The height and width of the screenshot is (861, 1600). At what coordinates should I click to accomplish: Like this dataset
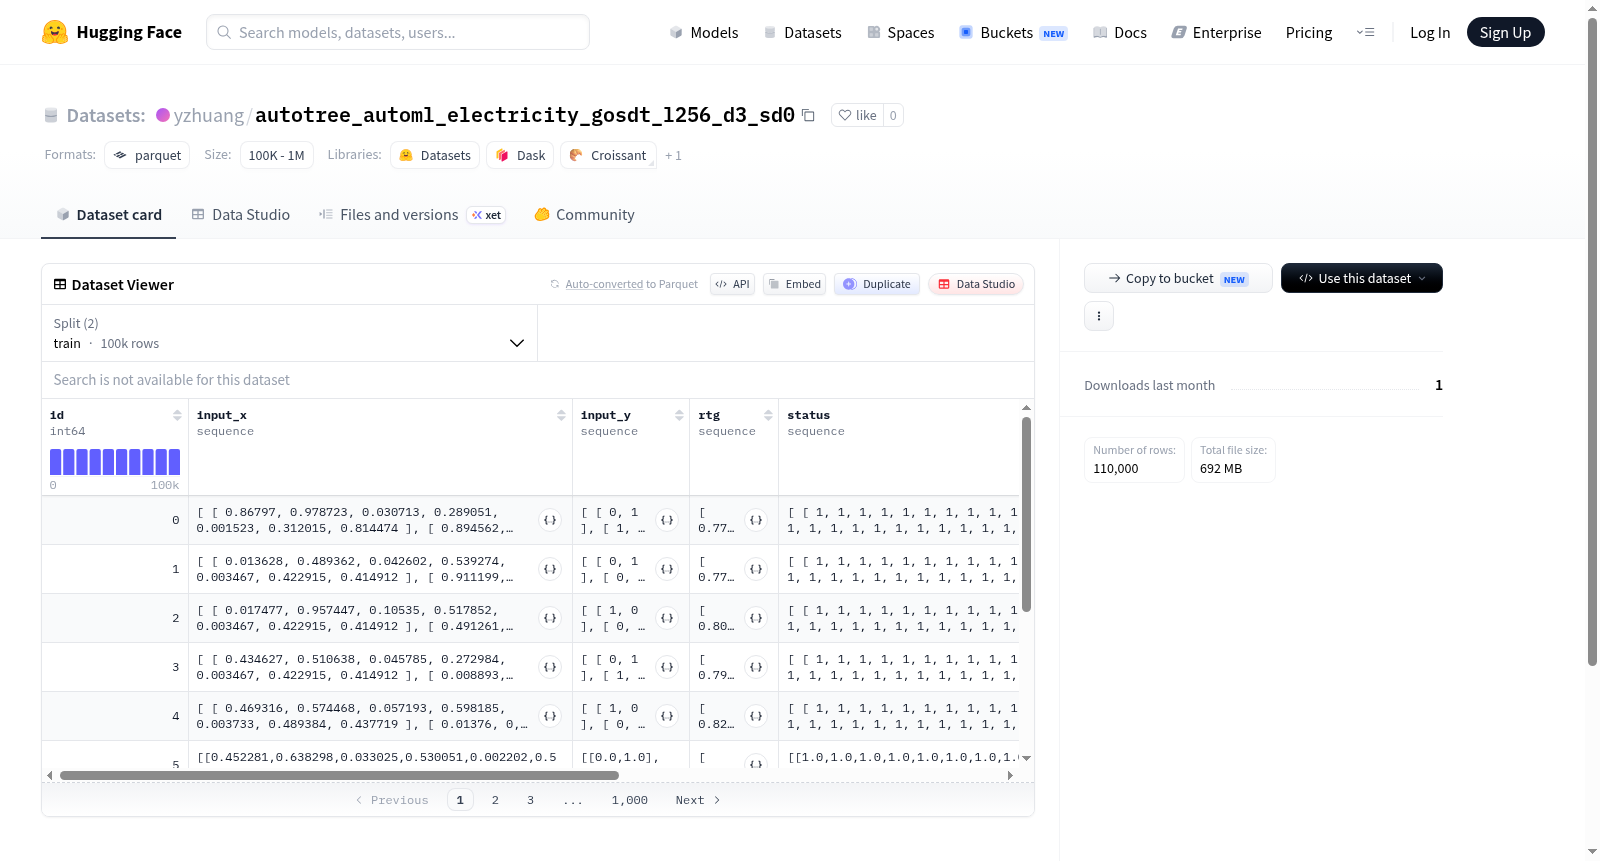pyautogui.click(x=858, y=115)
